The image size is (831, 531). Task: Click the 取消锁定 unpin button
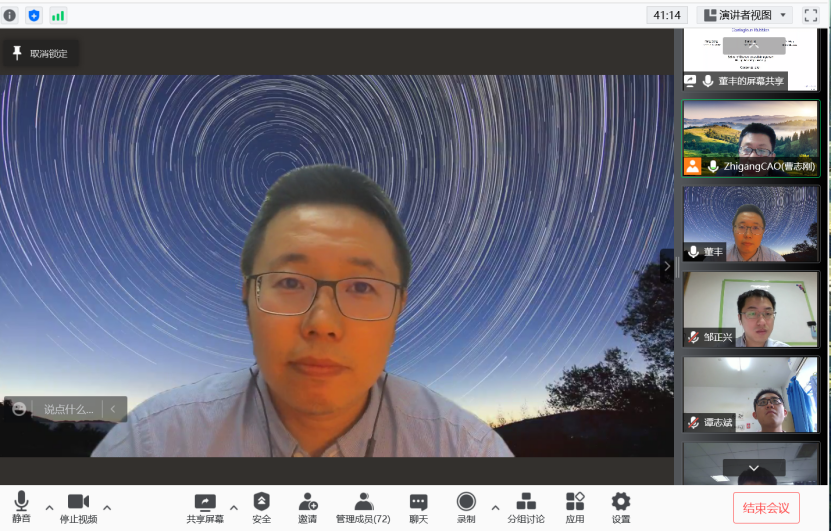tap(40, 54)
